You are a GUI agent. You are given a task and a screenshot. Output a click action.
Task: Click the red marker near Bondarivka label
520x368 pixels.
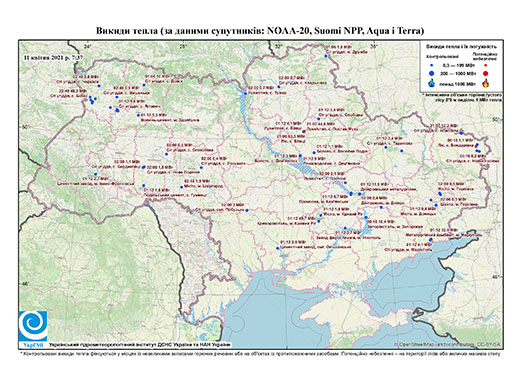(x=476, y=146)
